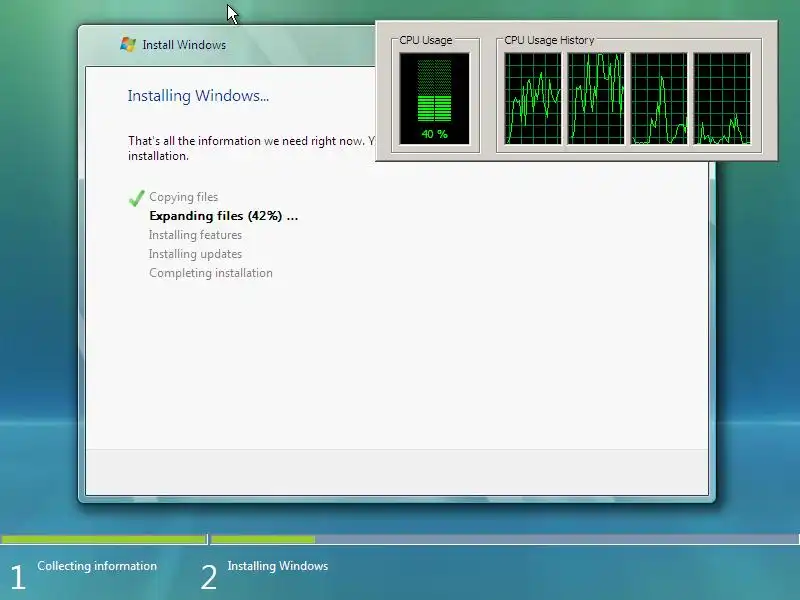Click the 'Collecting information' stage label
Viewport: 800px width, 600px height.
coord(97,566)
